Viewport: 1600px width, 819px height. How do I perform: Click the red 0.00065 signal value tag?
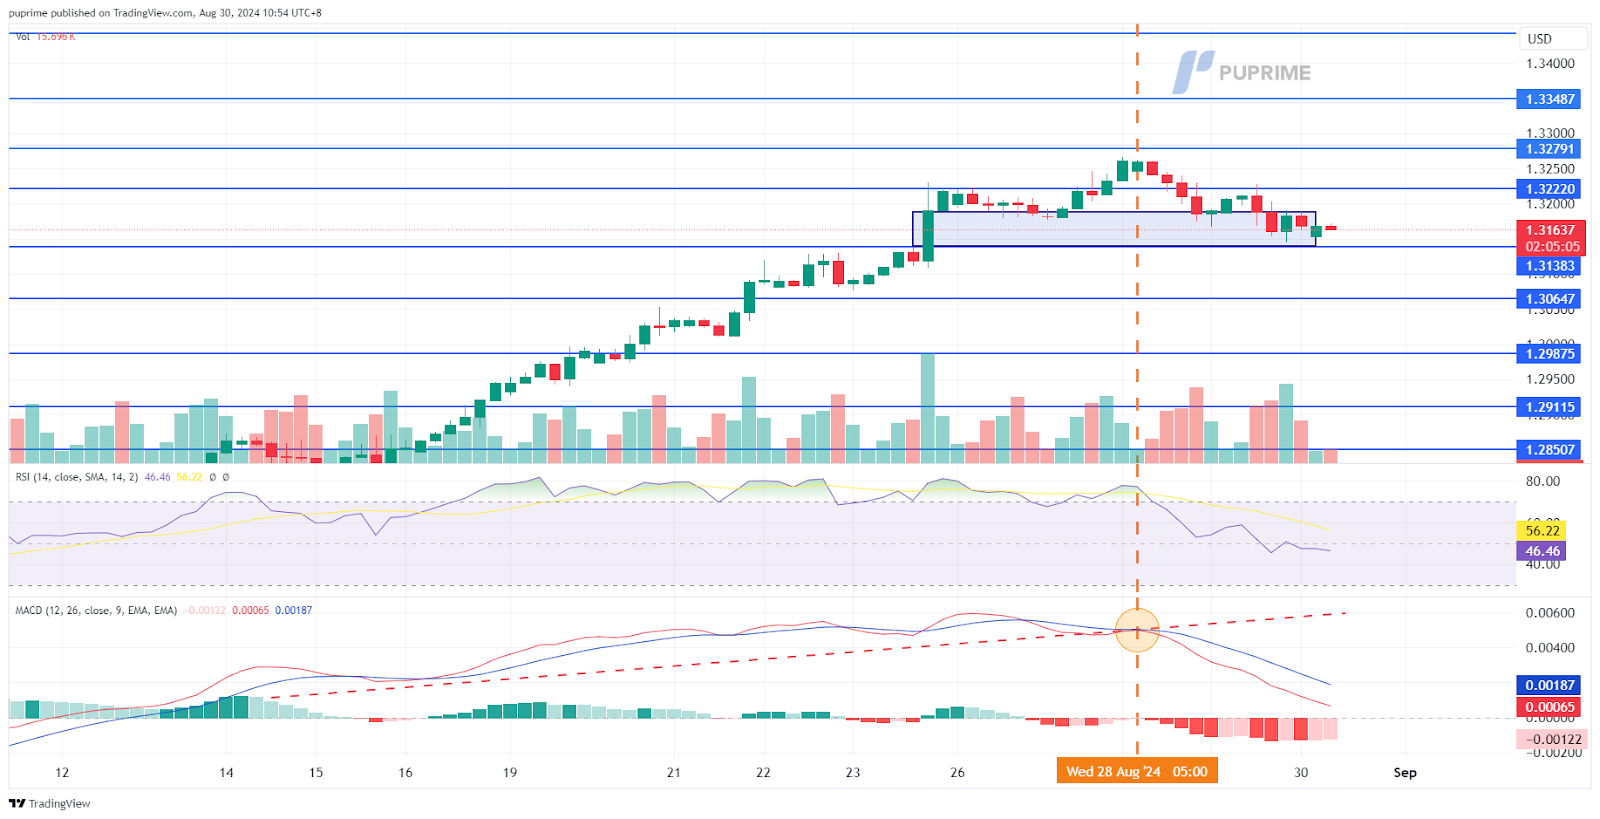tap(1549, 707)
